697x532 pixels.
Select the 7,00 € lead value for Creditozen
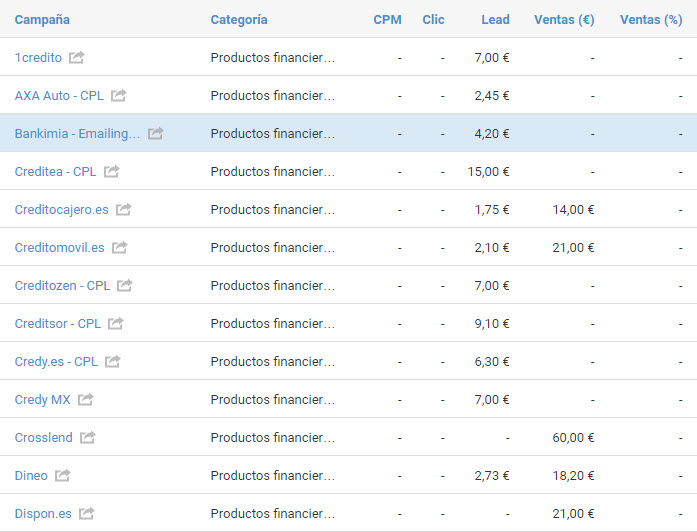492,285
